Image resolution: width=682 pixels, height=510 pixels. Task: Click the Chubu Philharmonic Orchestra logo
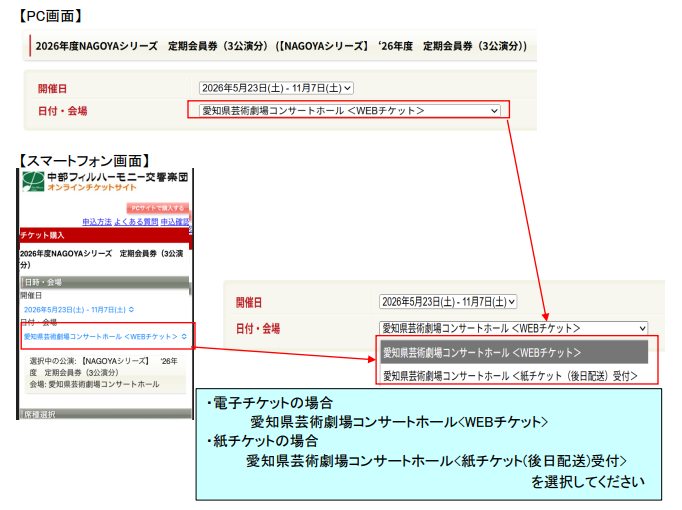(33, 181)
